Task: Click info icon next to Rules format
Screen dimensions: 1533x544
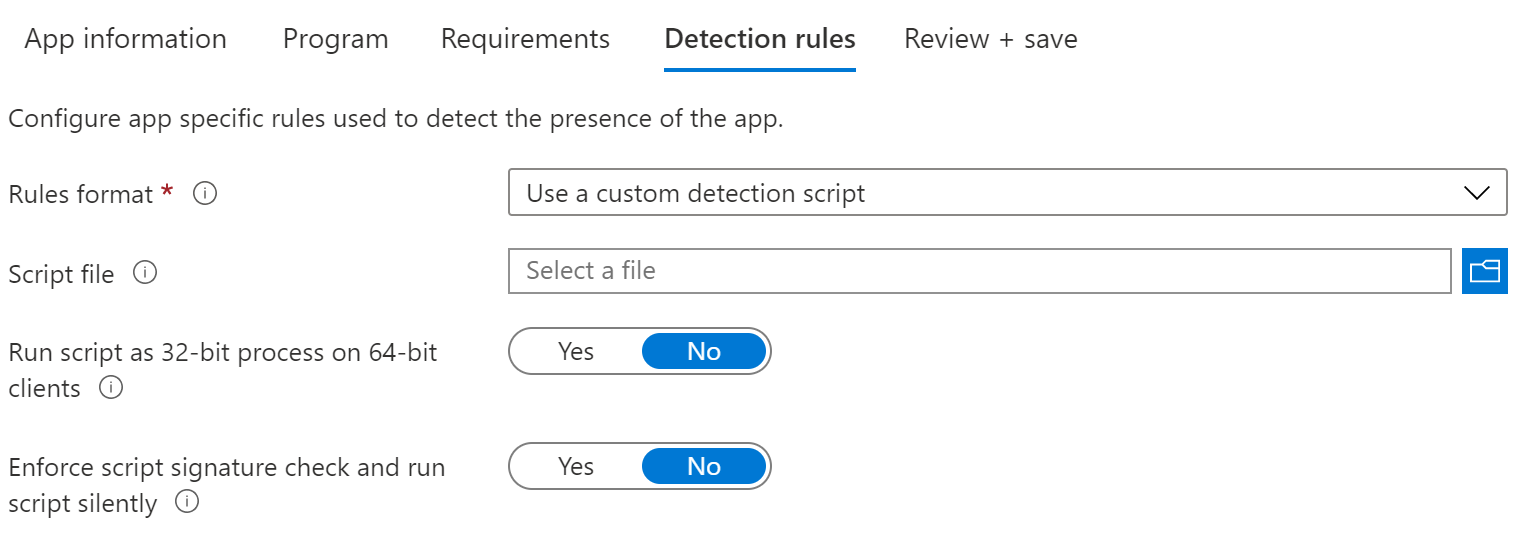Action: 205,194
